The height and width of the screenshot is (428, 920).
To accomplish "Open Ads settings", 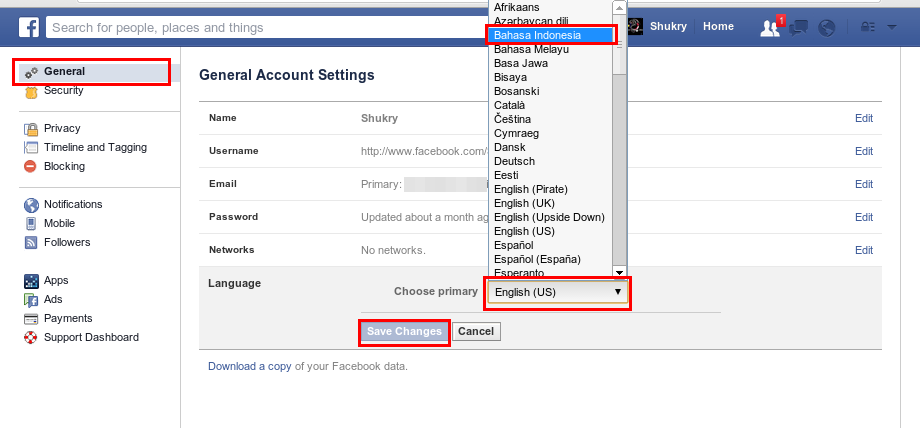I will pos(53,299).
